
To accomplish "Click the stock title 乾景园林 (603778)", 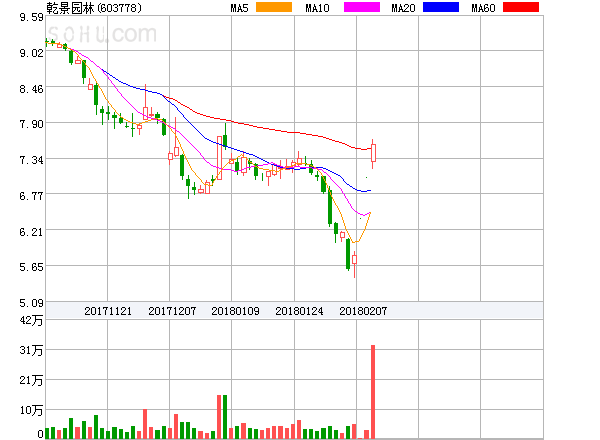I will (x=94, y=8).
